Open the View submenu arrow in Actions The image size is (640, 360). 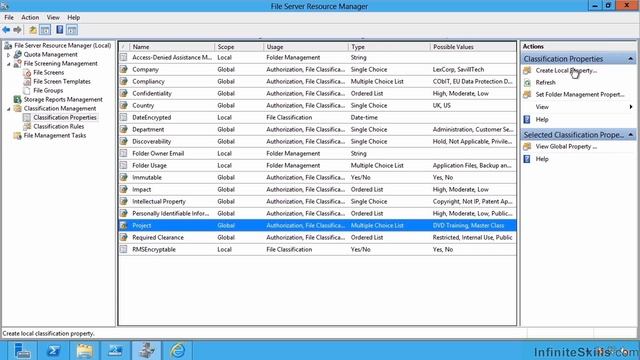click(x=631, y=107)
